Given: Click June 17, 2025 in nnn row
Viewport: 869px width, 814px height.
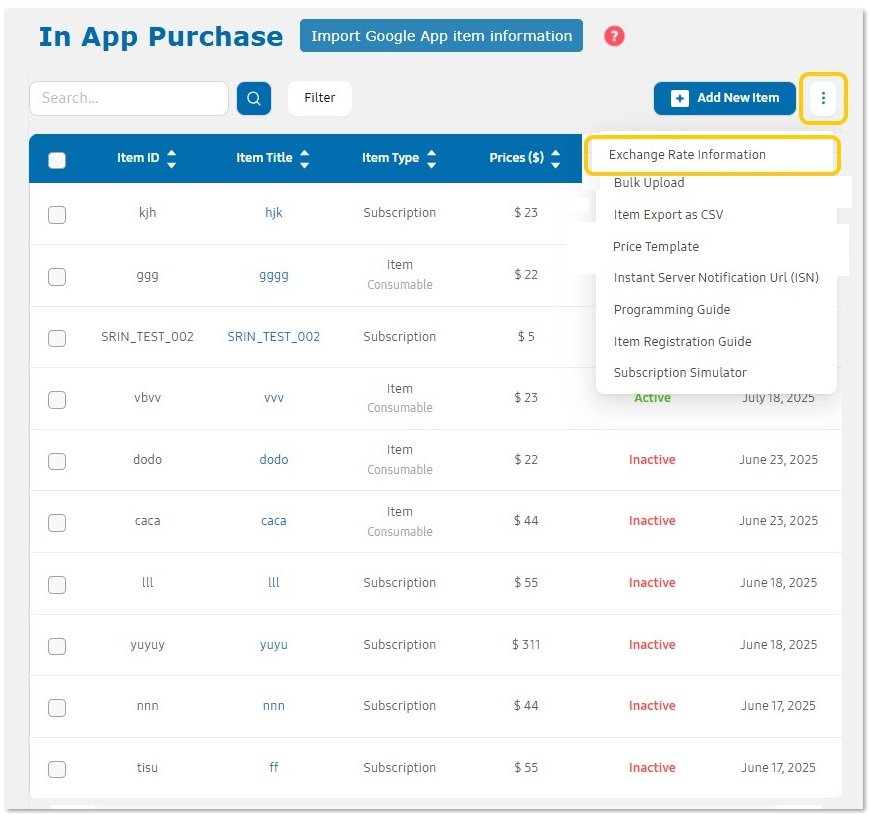Looking at the screenshot, I should pos(779,705).
